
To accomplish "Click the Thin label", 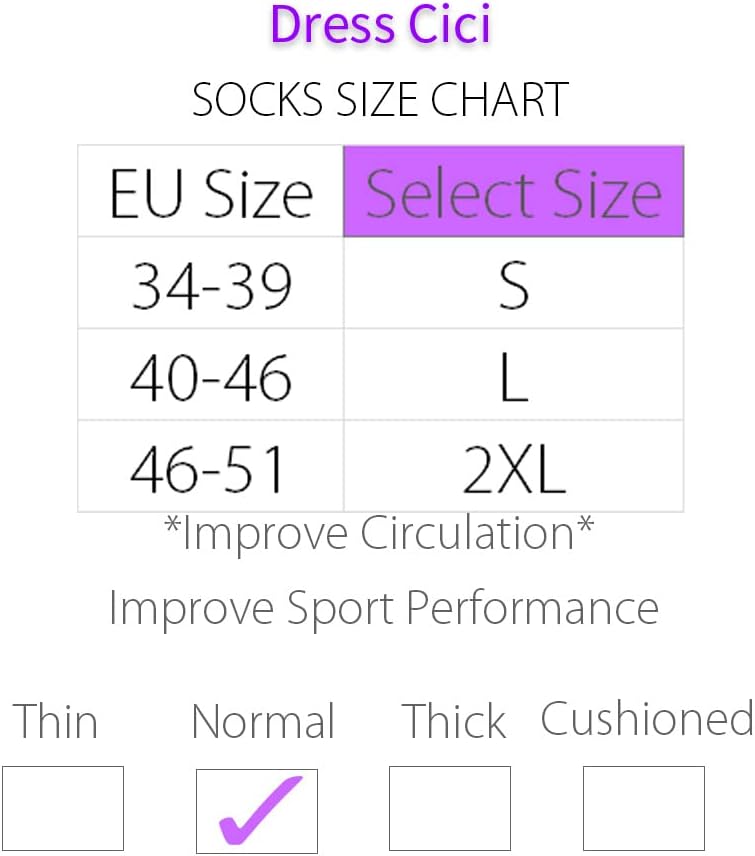I will click(x=55, y=722).
